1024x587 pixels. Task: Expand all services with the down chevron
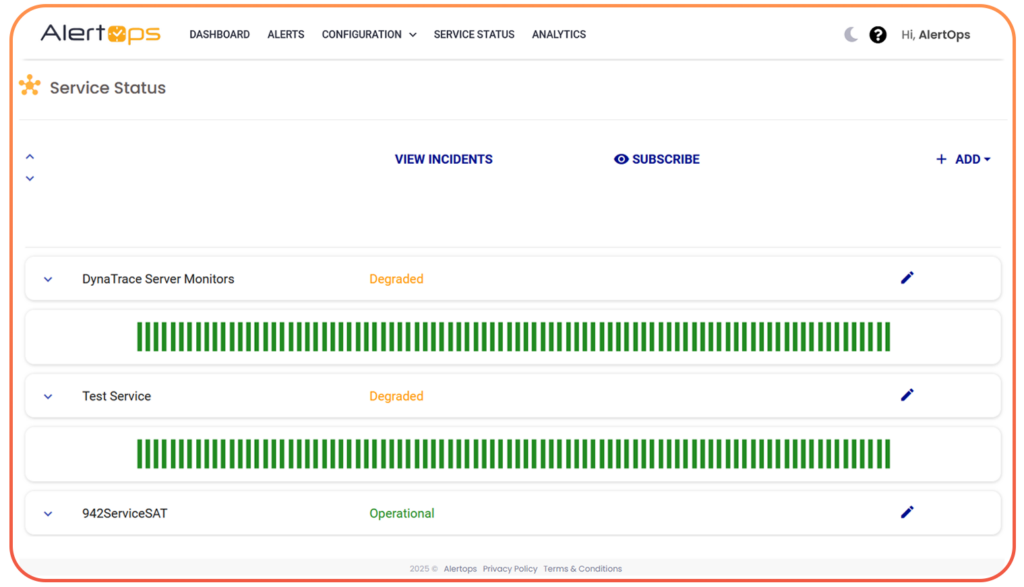click(29, 178)
